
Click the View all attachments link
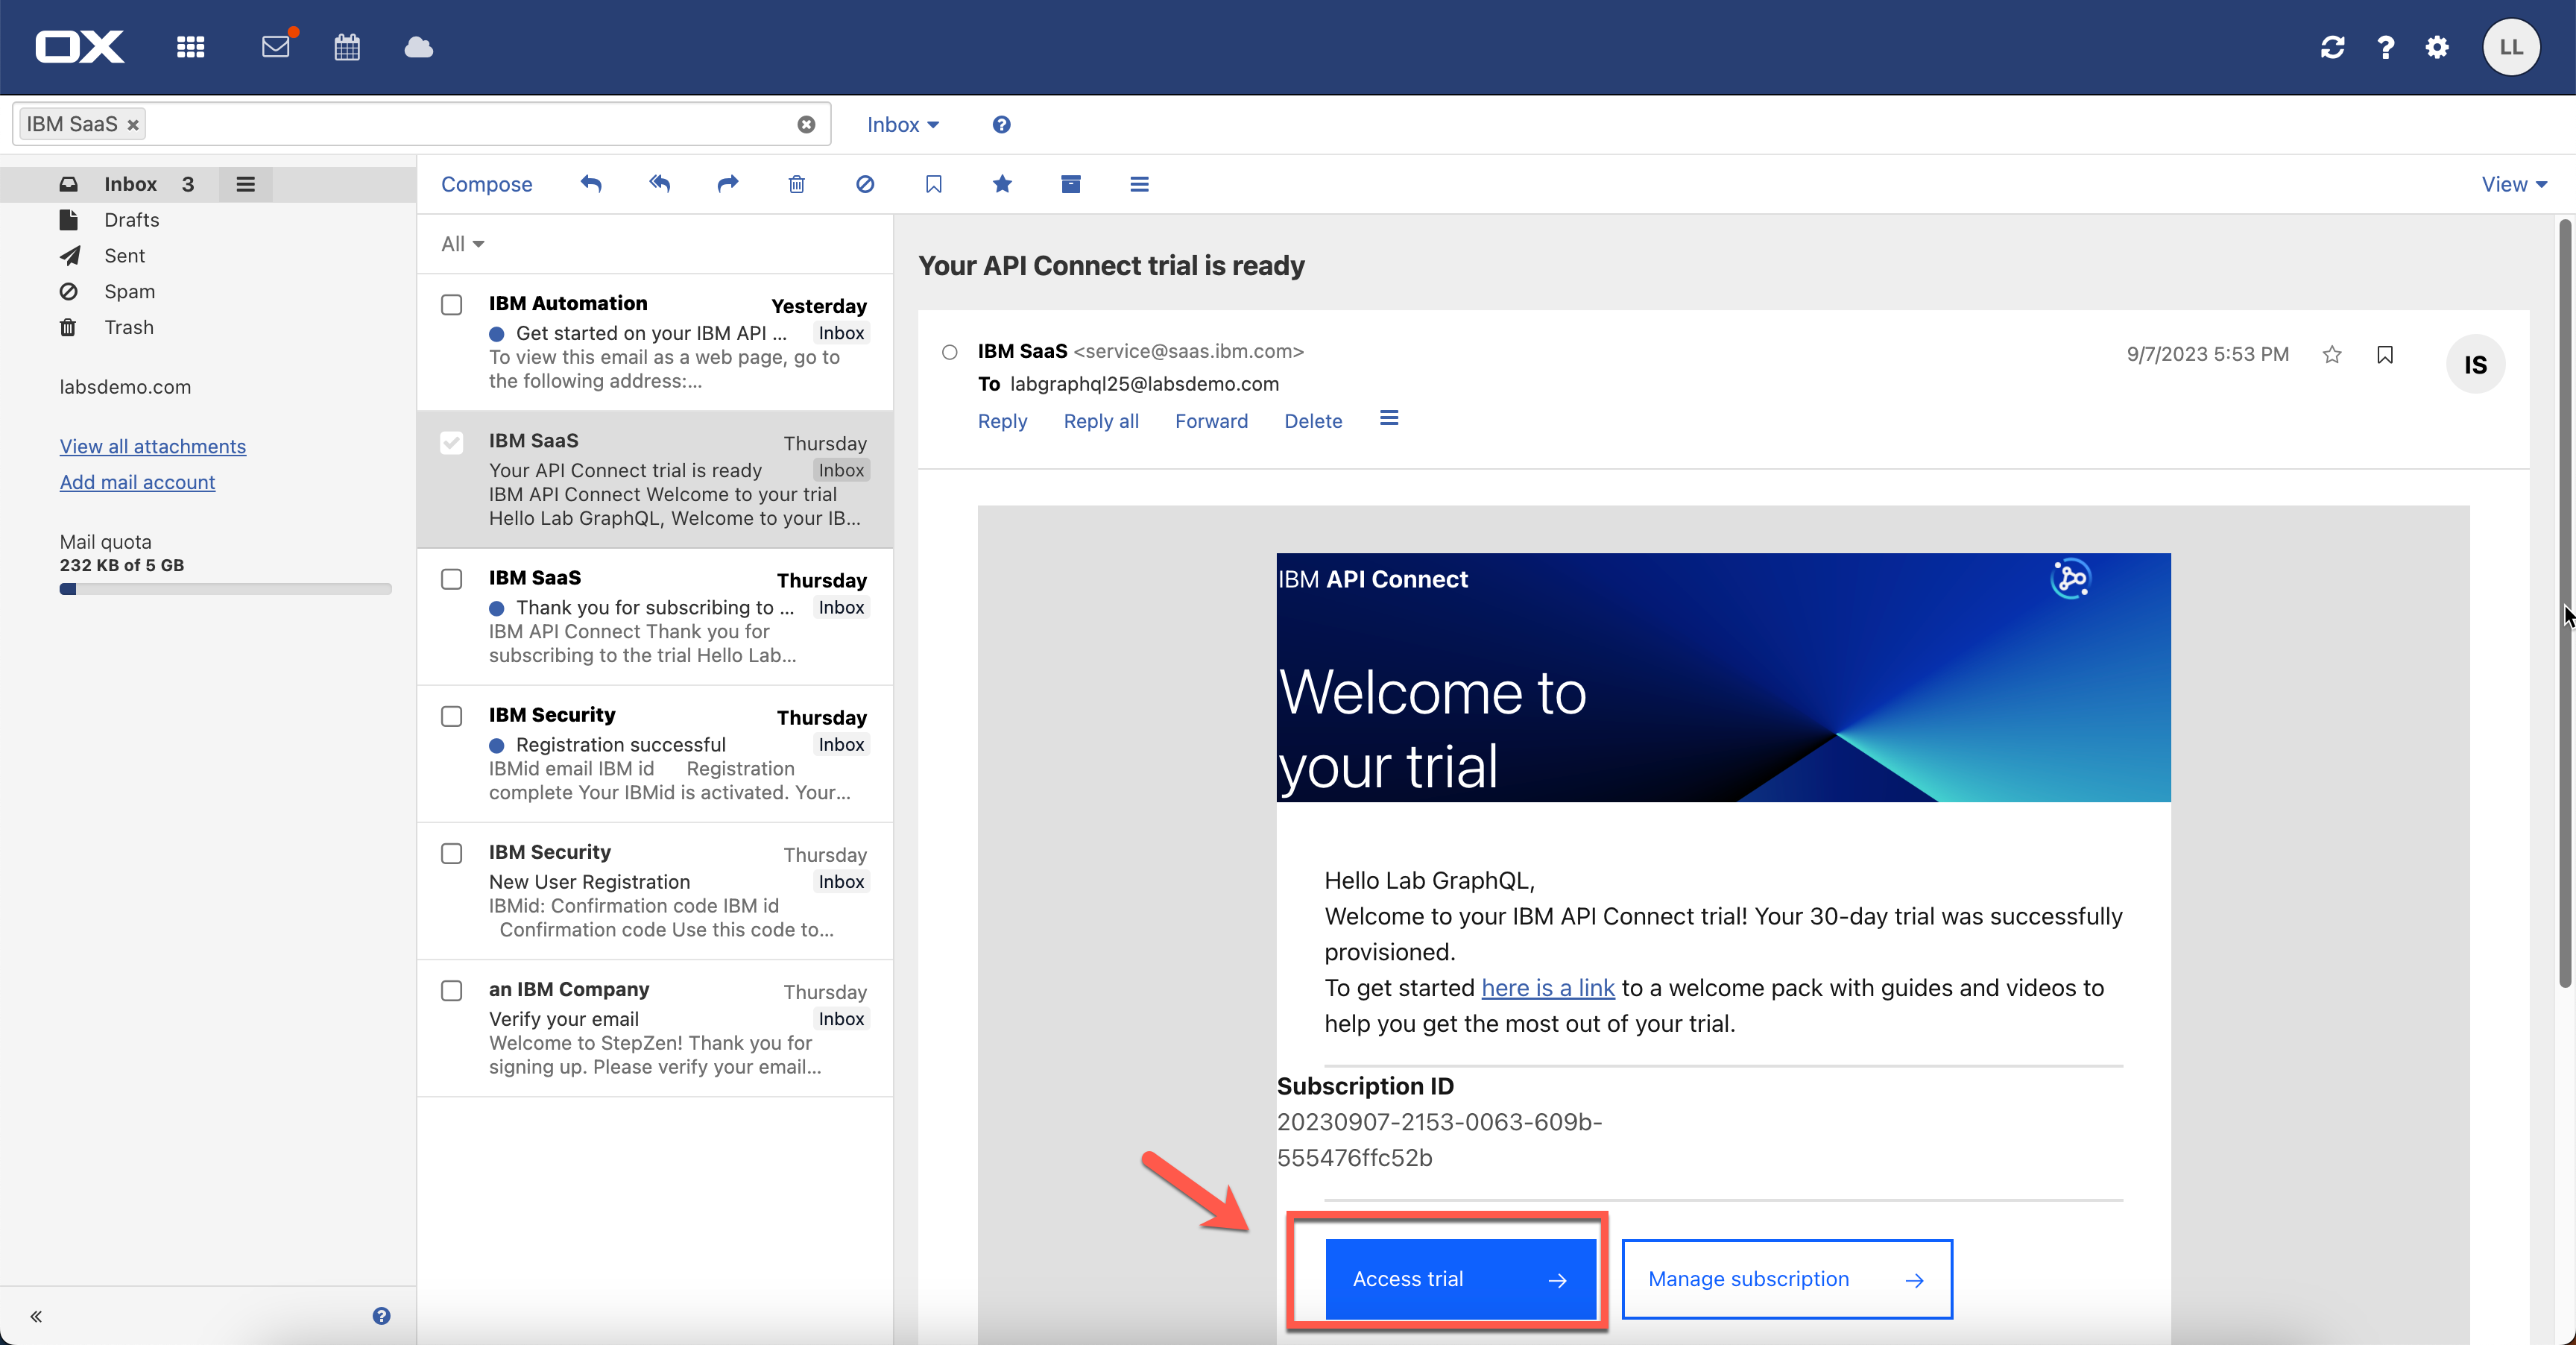click(x=153, y=446)
